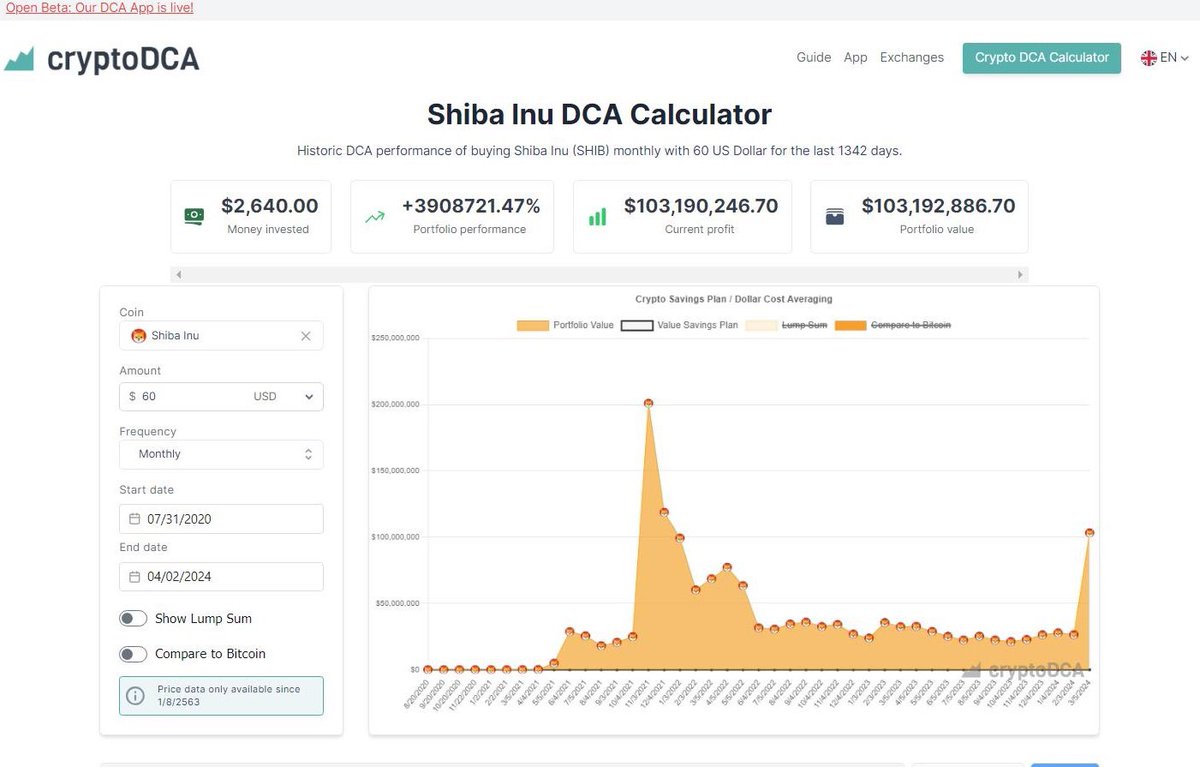Click the End date calendar icon
This screenshot has height=767, width=1200.
[x=135, y=576]
